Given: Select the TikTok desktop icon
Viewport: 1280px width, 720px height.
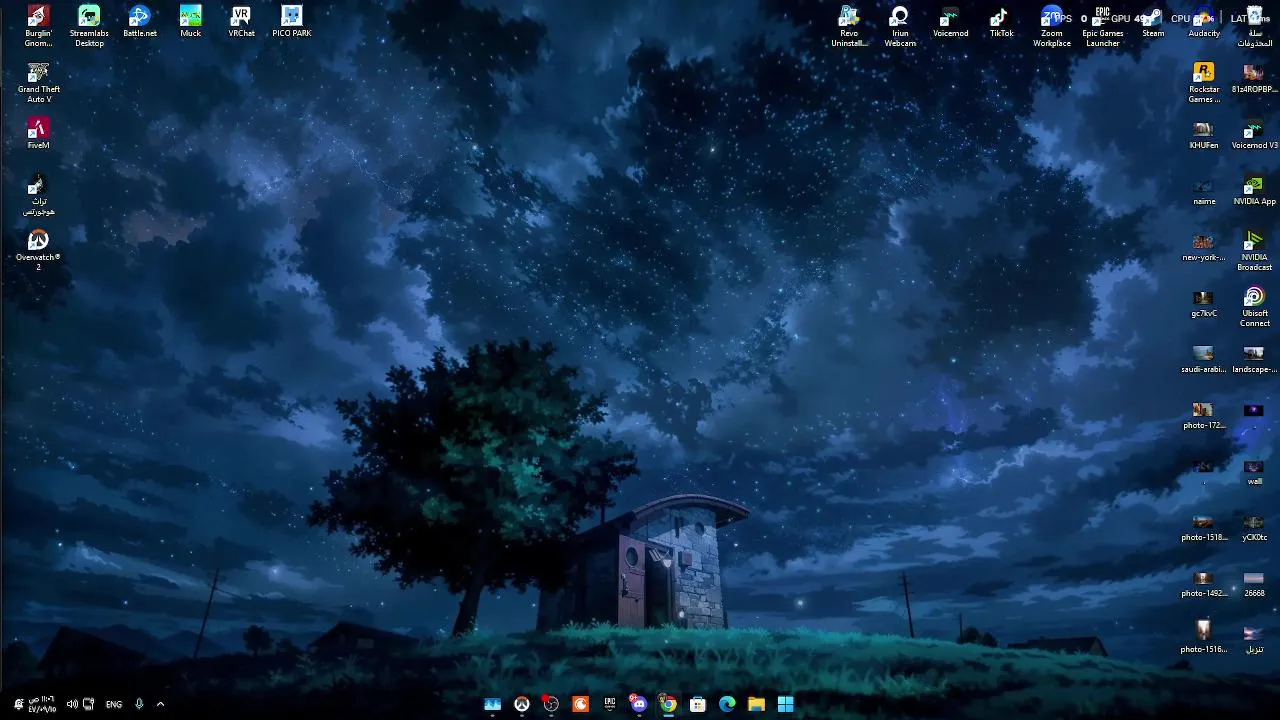Looking at the screenshot, I should 1001,22.
